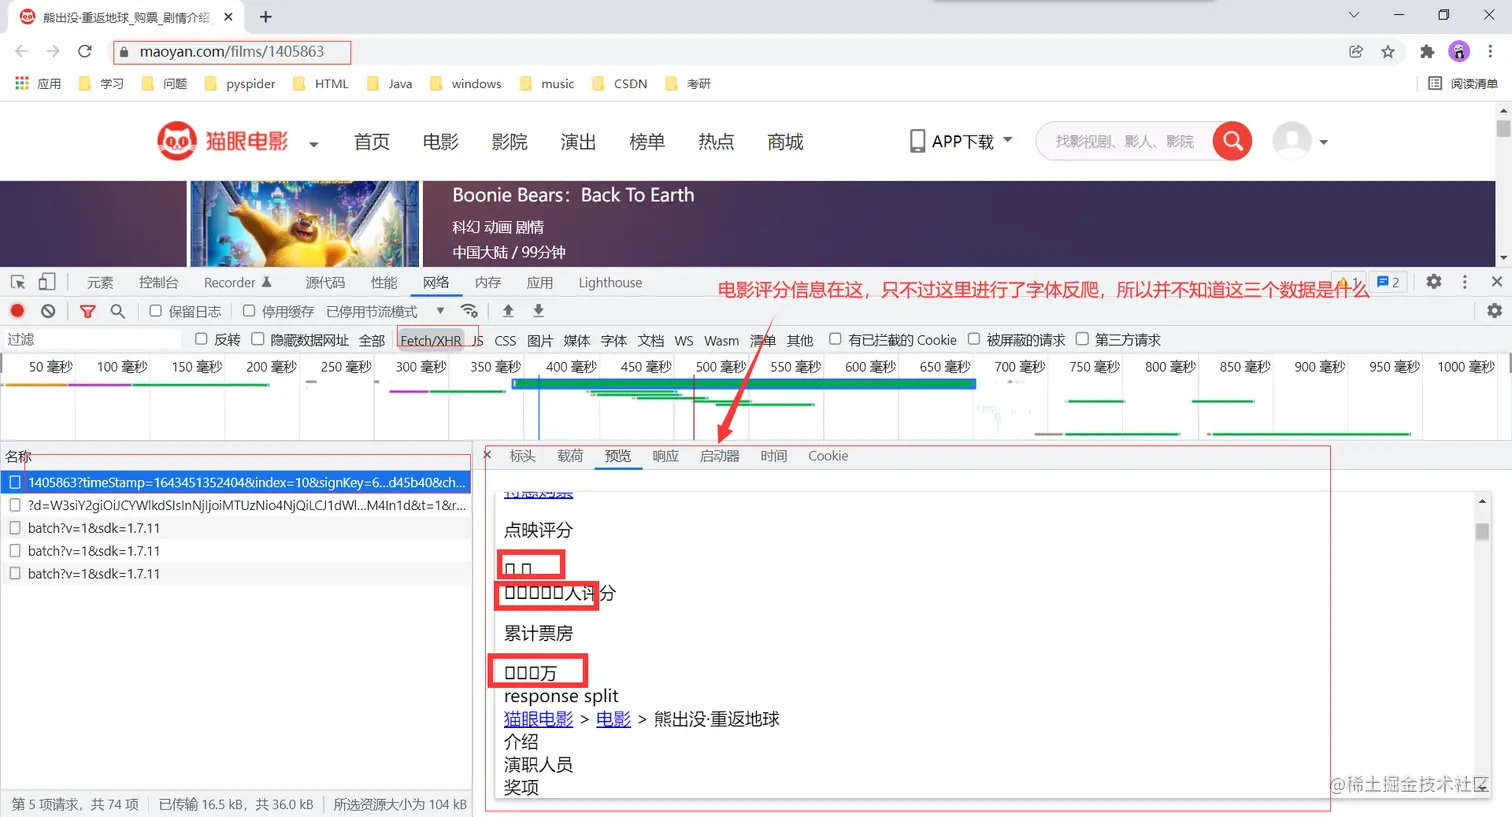Open the CSDN bookmark folder
The width and height of the screenshot is (1512, 817).
619,83
